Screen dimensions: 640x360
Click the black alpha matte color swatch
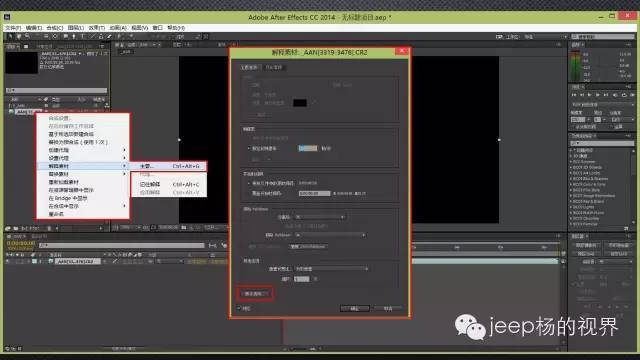point(300,103)
